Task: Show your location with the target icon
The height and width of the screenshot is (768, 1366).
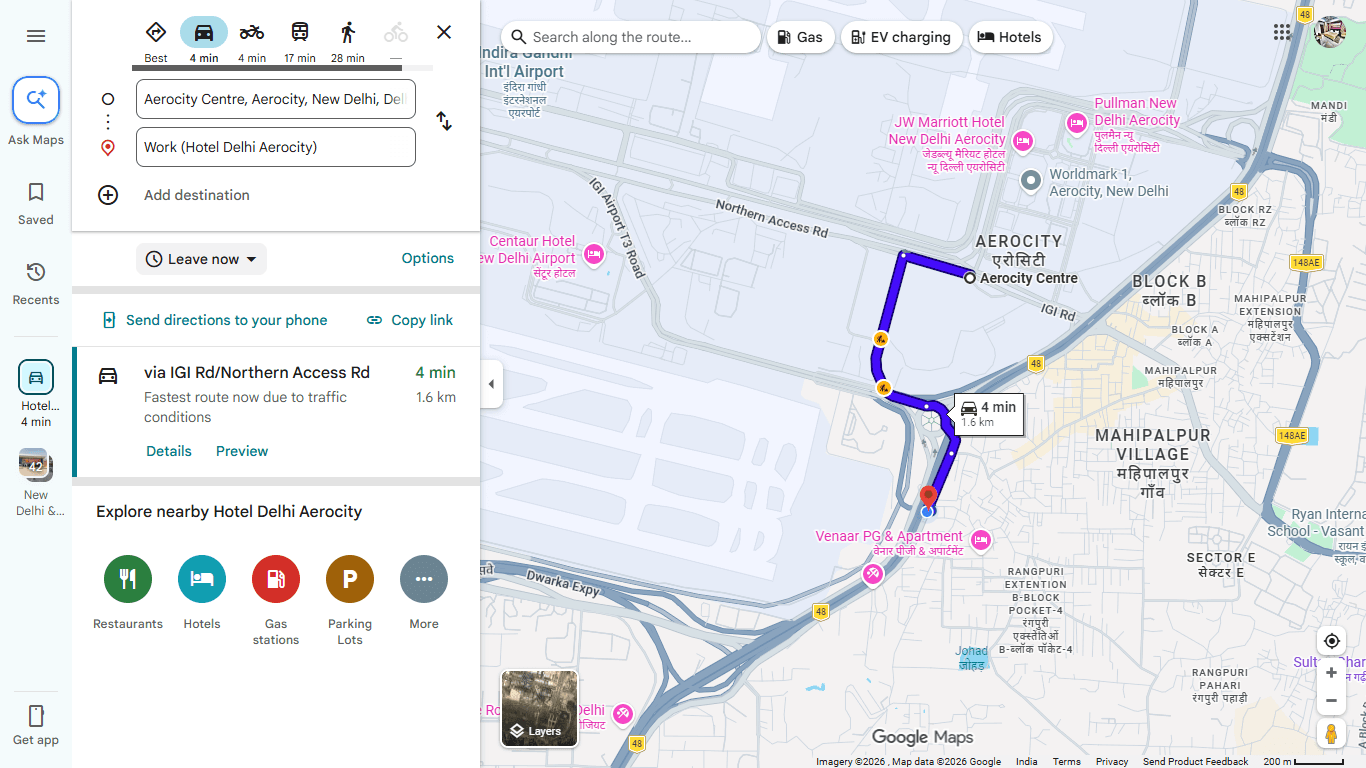Action: coord(1331,641)
